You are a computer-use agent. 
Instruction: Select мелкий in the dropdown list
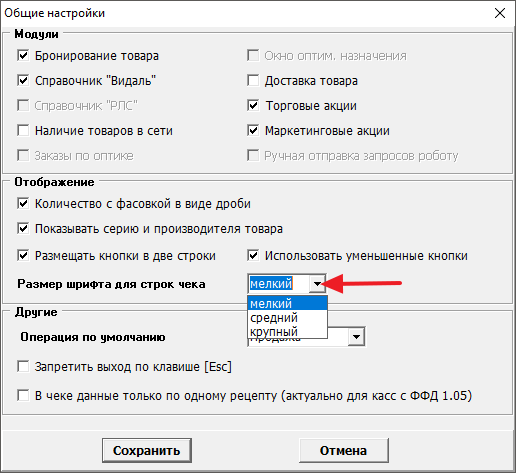[x=287, y=303]
